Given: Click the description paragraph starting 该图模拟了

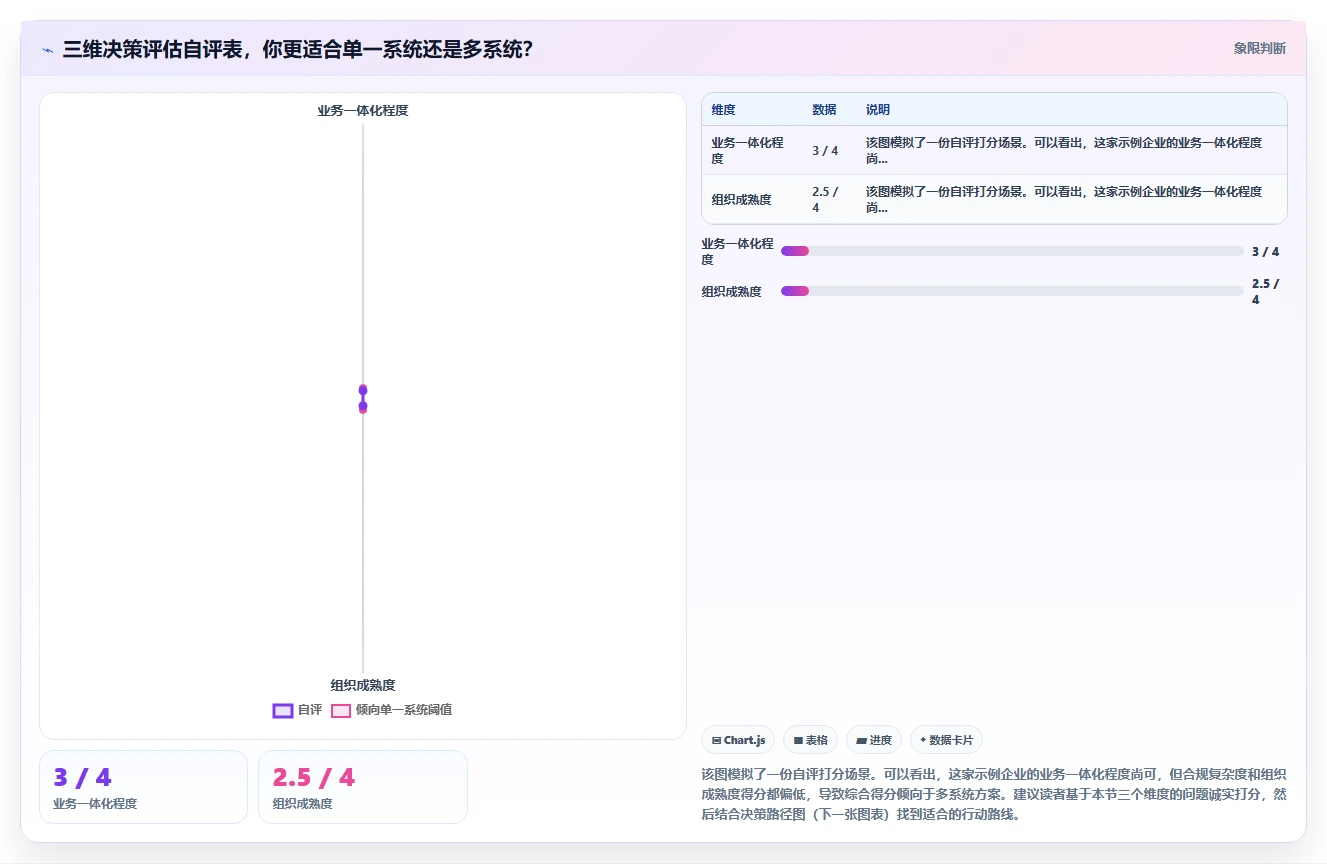Looking at the screenshot, I should [994, 794].
